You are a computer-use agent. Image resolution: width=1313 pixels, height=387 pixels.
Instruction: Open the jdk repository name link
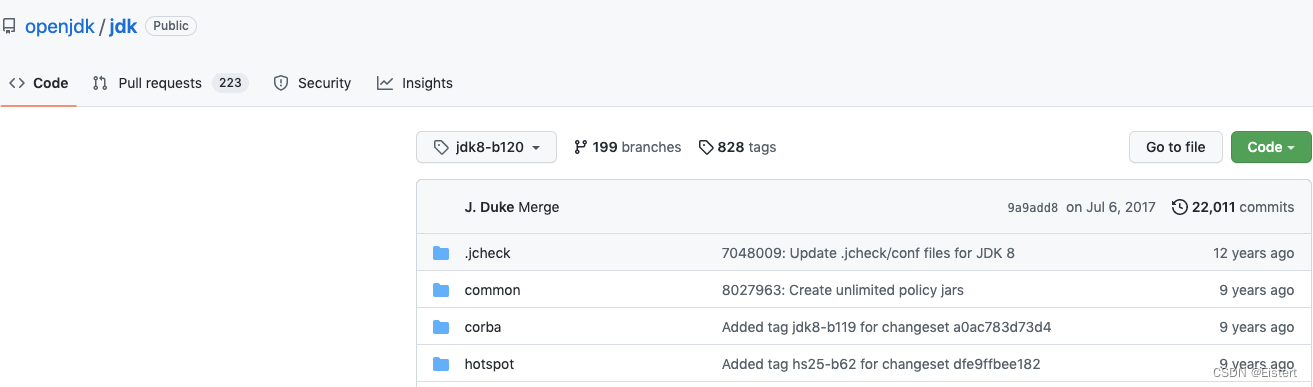pyautogui.click(x=123, y=27)
